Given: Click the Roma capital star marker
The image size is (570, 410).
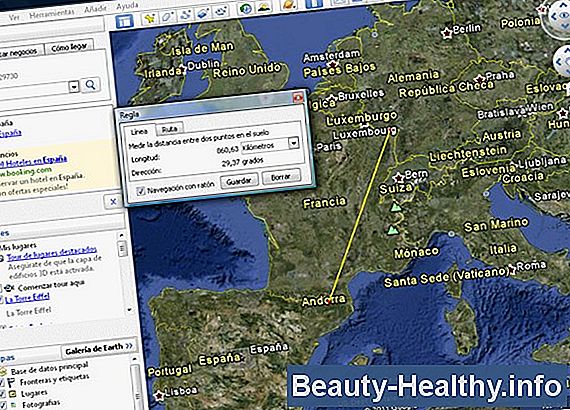Looking at the screenshot, I should [511, 269].
